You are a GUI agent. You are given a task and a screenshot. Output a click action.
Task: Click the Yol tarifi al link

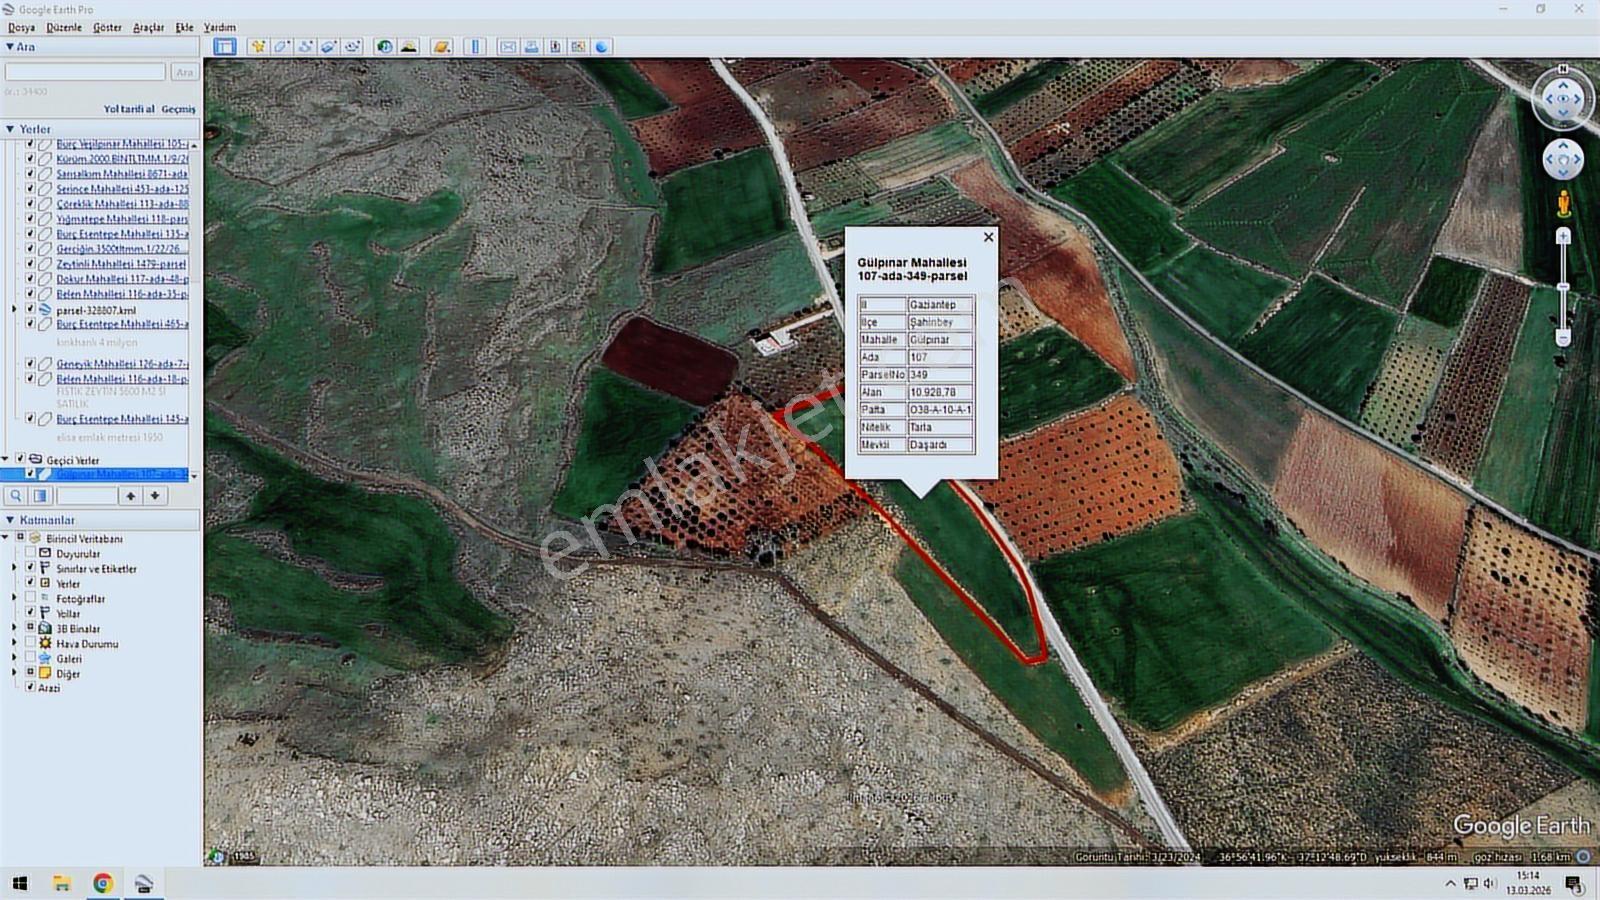[x=129, y=109]
